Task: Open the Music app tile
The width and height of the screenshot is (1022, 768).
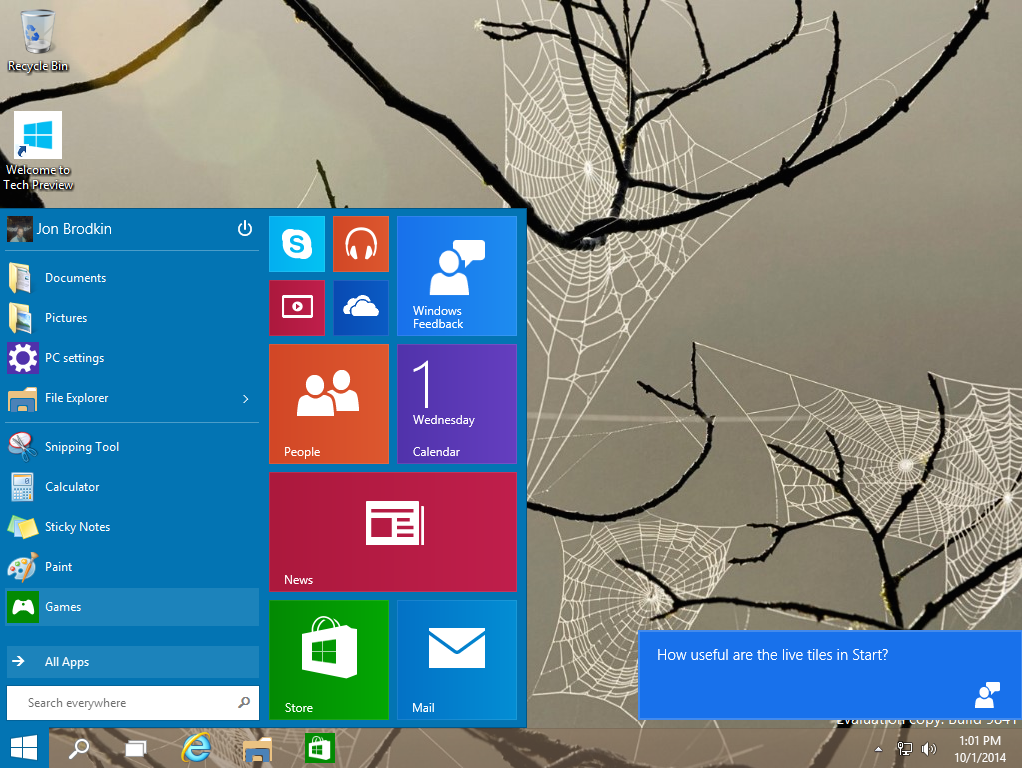Action: pos(361,243)
